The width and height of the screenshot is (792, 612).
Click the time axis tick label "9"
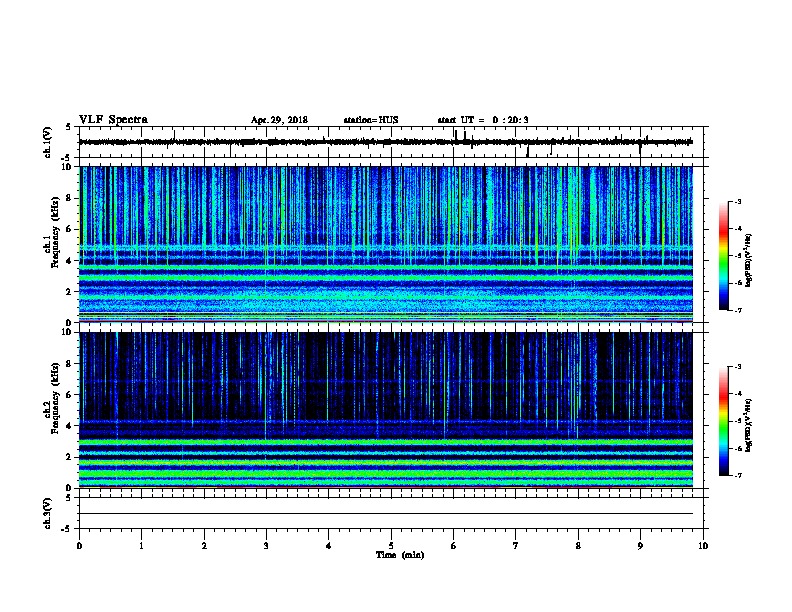click(640, 546)
